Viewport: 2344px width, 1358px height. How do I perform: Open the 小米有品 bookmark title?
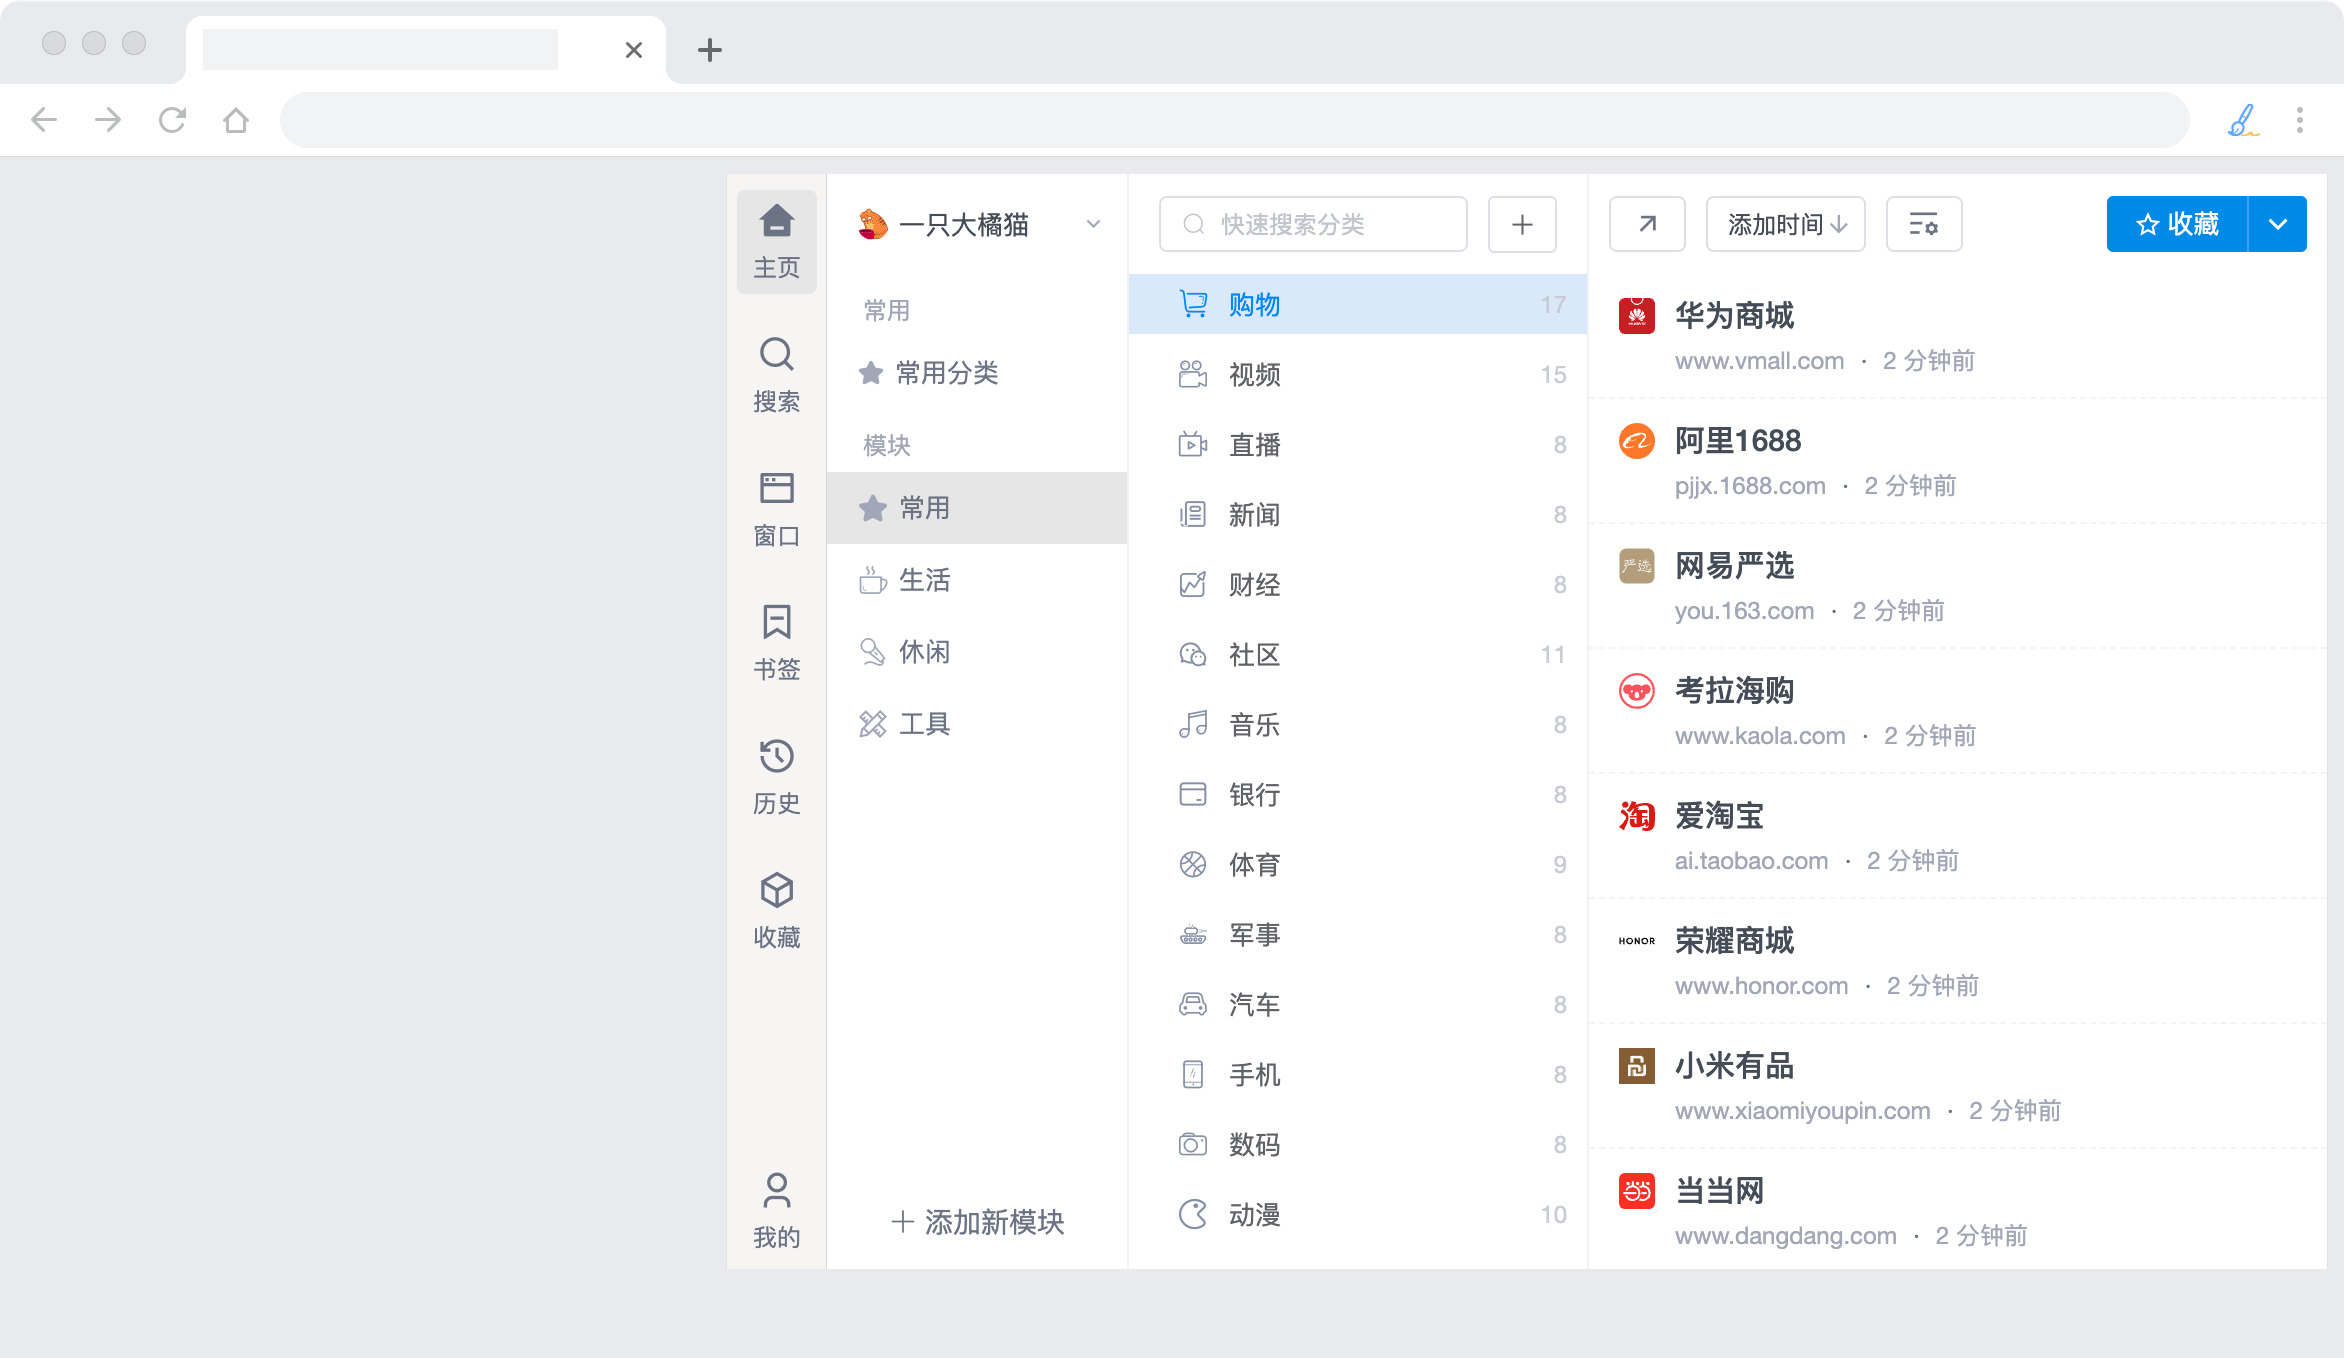pyautogui.click(x=1734, y=1066)
